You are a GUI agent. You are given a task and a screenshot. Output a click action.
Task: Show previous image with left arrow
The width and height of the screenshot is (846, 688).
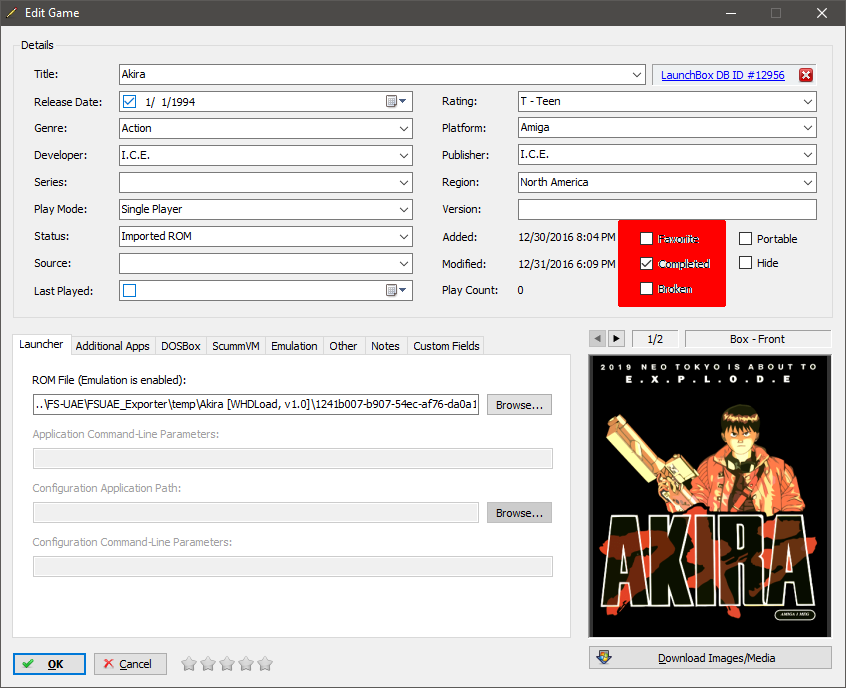pos(597,339)
